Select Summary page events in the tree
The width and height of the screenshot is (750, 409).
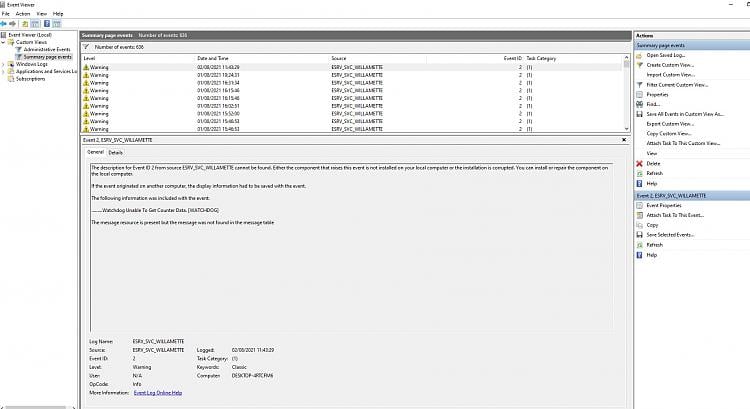pos(47,57)
